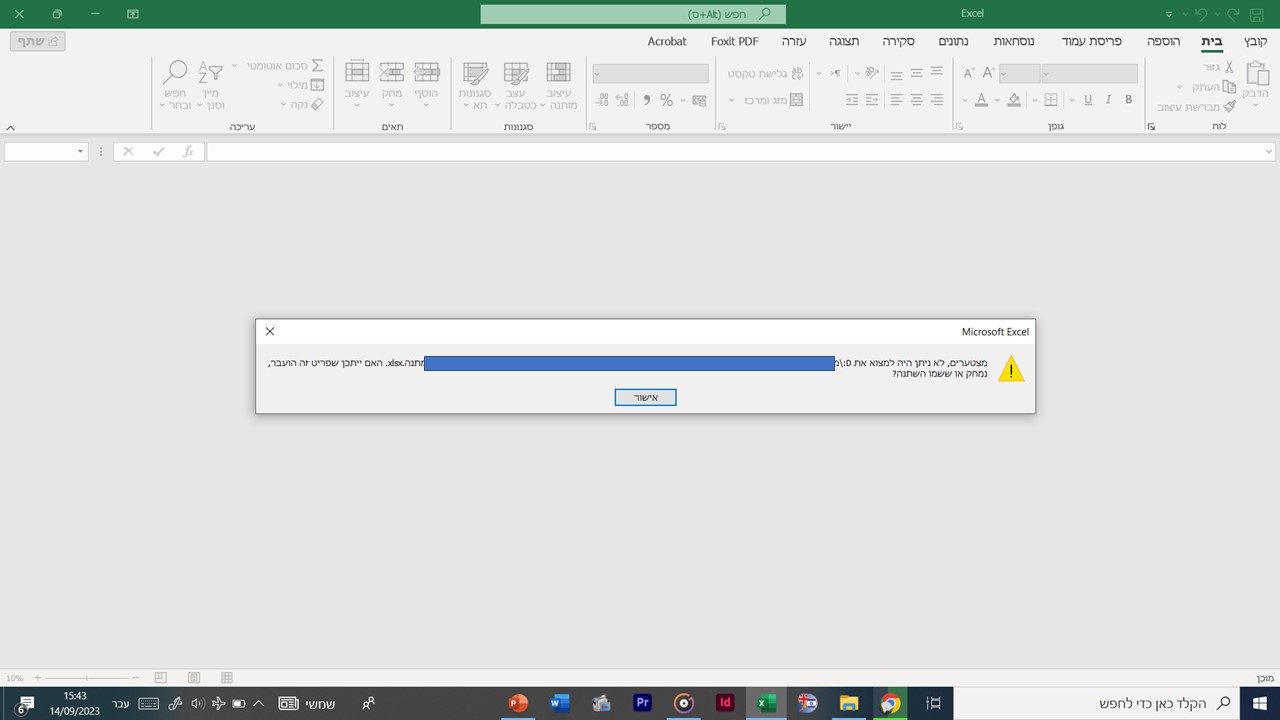This screenshot has width=1280, height=720.
Task: Click the Decrease Font Size icon
Action: [x=967, y=73]
